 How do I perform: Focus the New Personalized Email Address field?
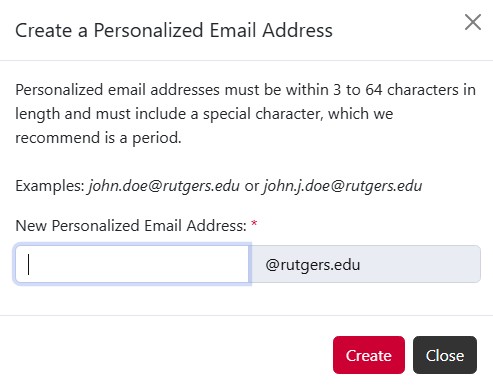click(132, 264)
